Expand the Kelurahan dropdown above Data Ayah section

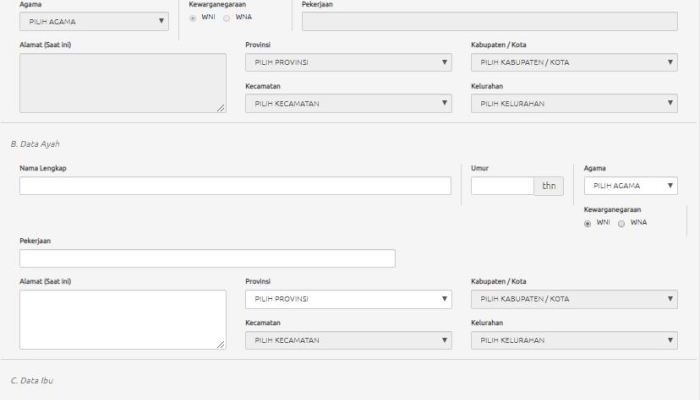[x=574, y=104]
